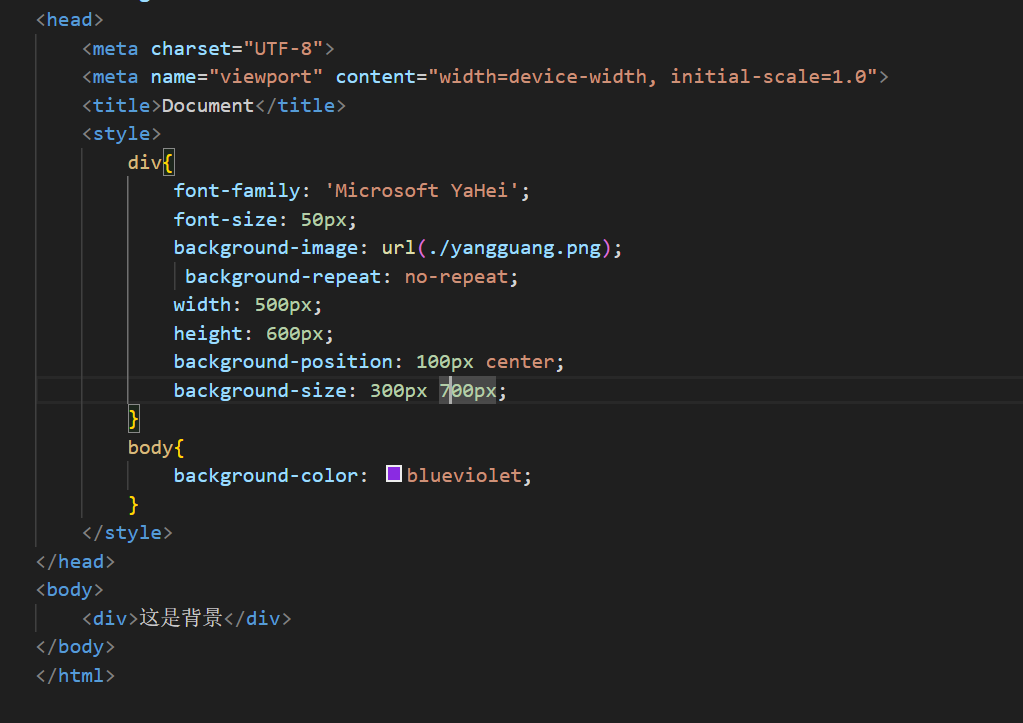1023x723 pixels.
Task: Click the div selector opening brace
Action: (x=168, y=162)
